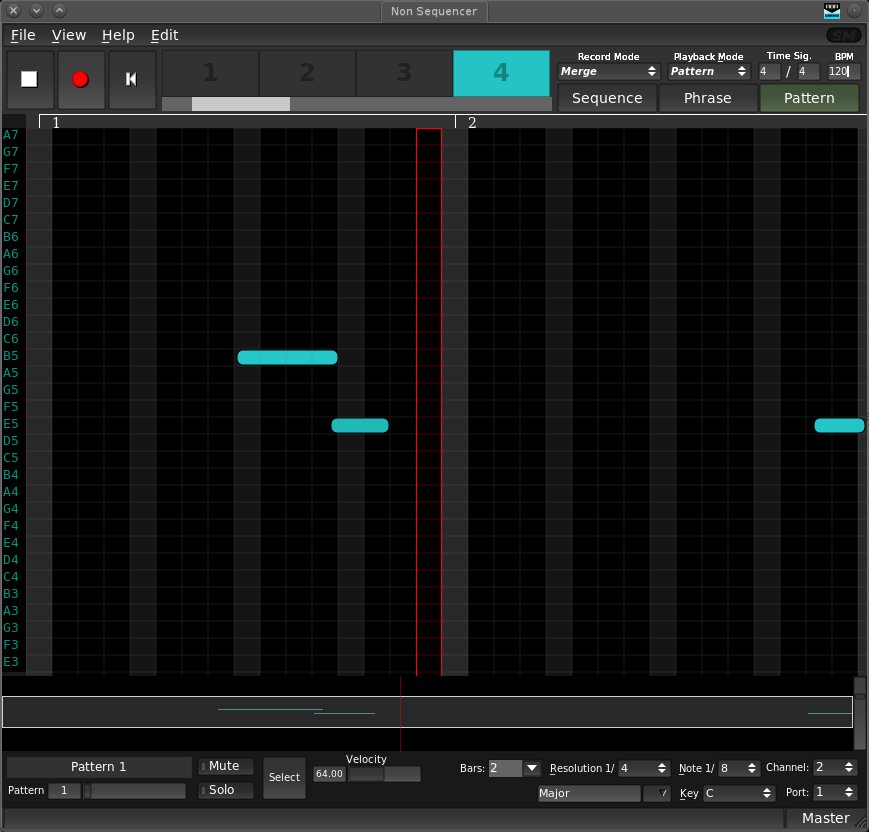Click the Velocity slider
Viewport: 869px width, 832px height.
point(384,774)
